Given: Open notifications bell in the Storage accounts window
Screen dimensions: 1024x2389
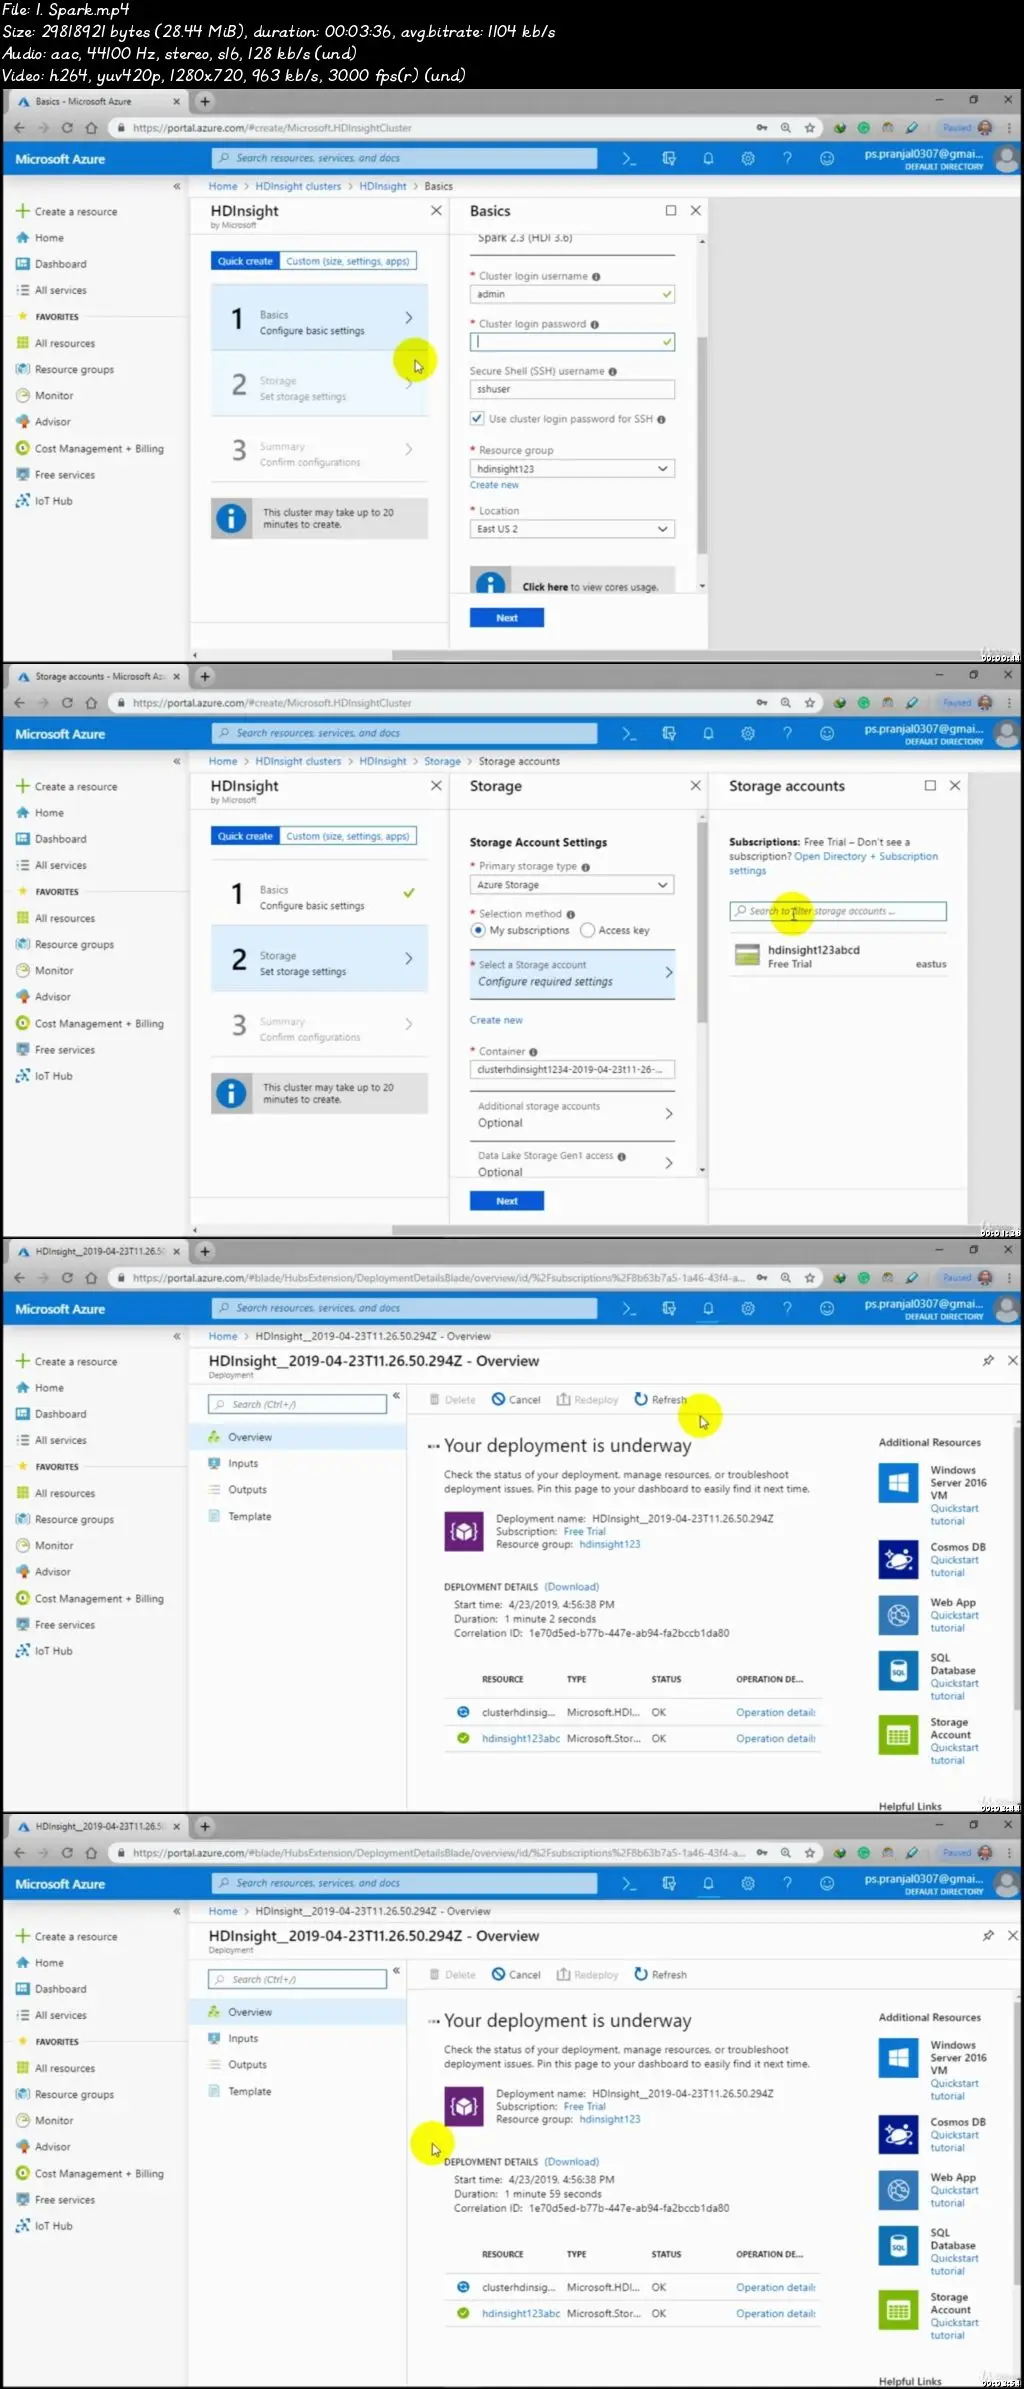Looking at the screenshot, I should coord(708,734).
